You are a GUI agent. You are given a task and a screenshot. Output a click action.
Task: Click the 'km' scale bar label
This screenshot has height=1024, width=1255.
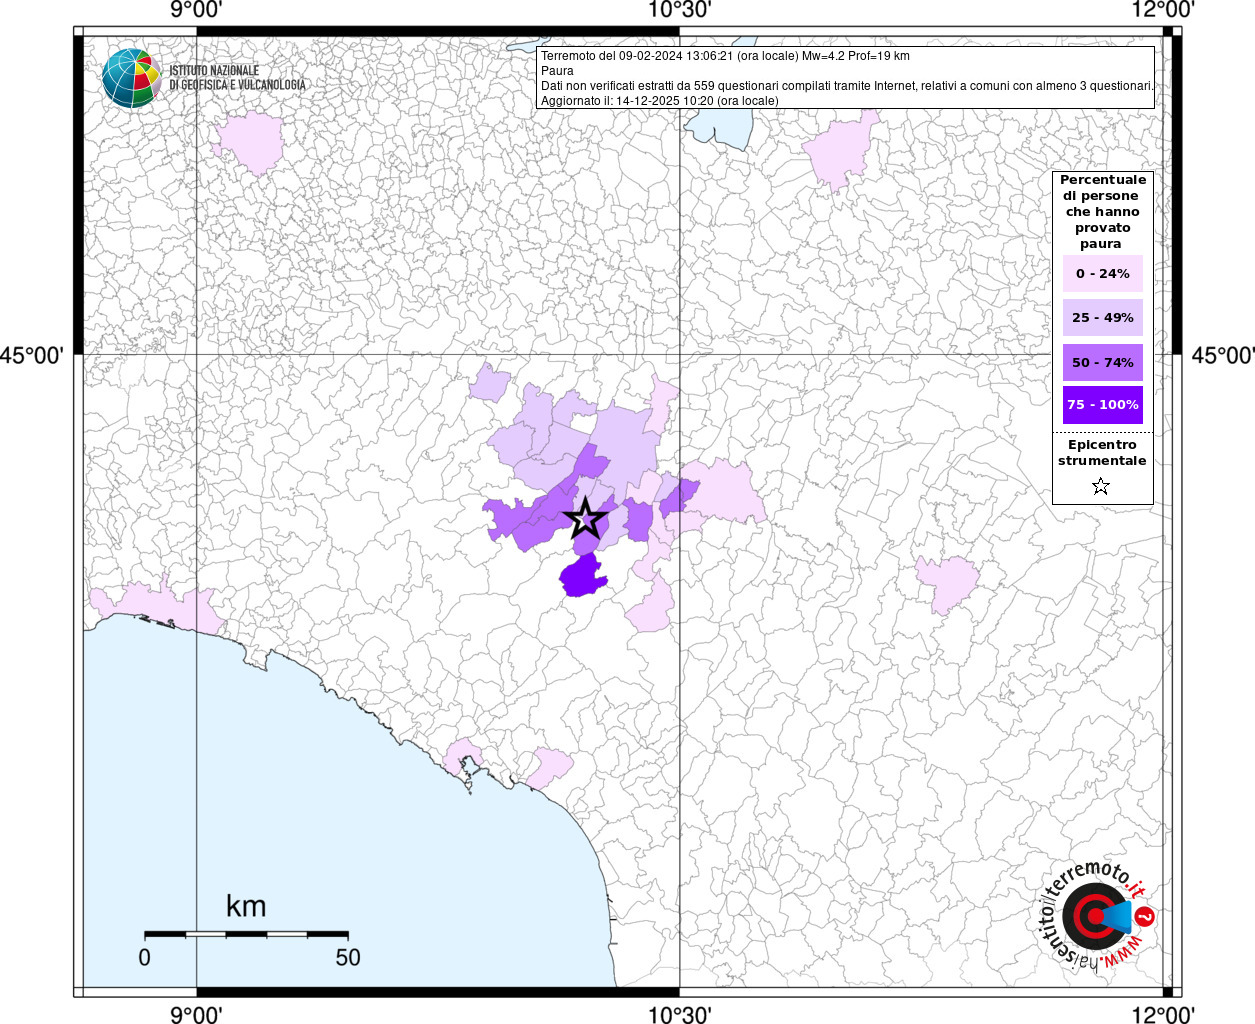tap(246, 906)
